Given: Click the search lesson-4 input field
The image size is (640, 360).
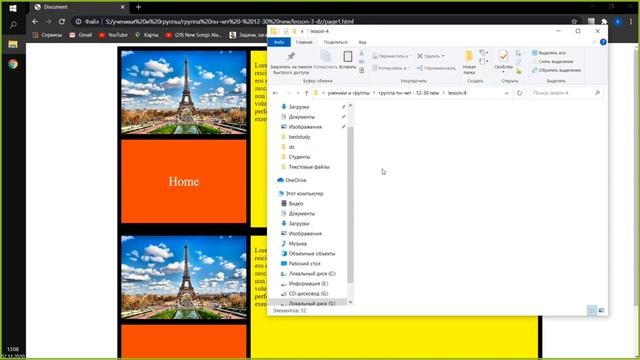Looking at the screenshot, I should (x=566, y=93).
